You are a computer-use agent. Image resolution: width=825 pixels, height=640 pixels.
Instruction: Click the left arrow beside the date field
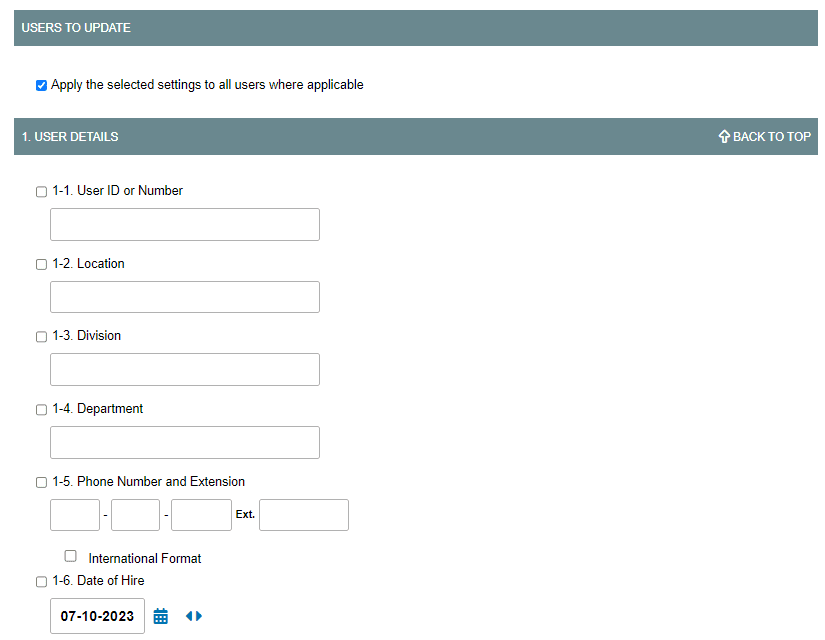tap(188, 616)
